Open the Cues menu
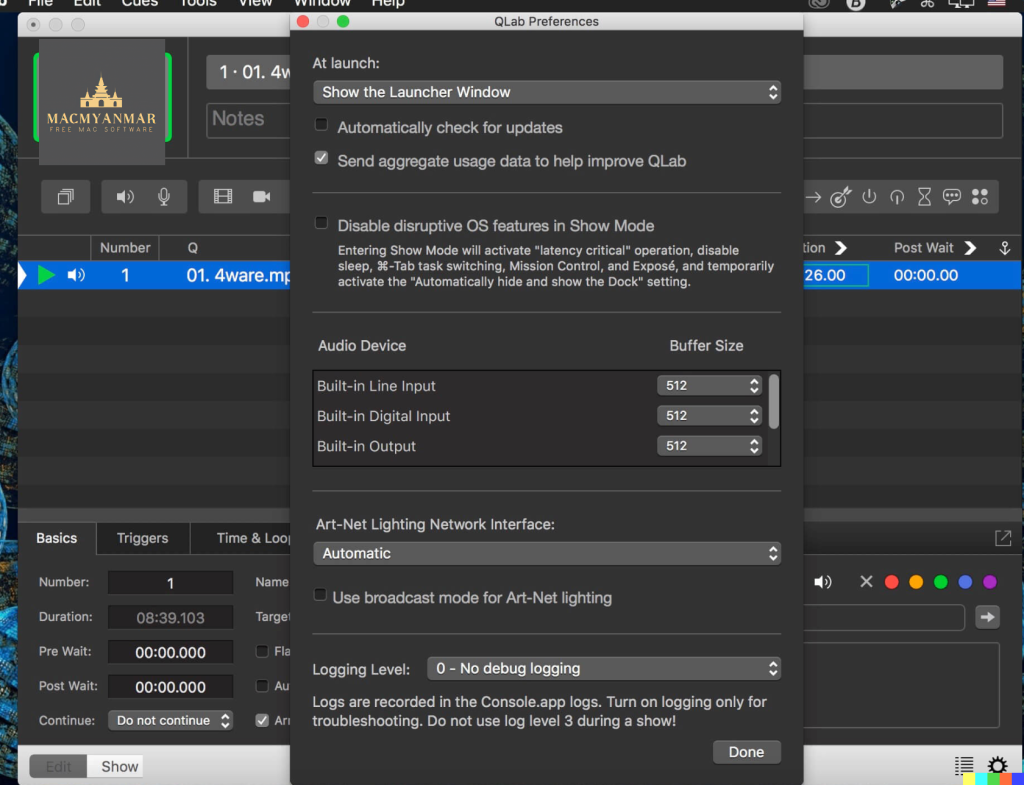Image resolution: width=1024 pixels, height=785 pixels. [x=140, y=3]
